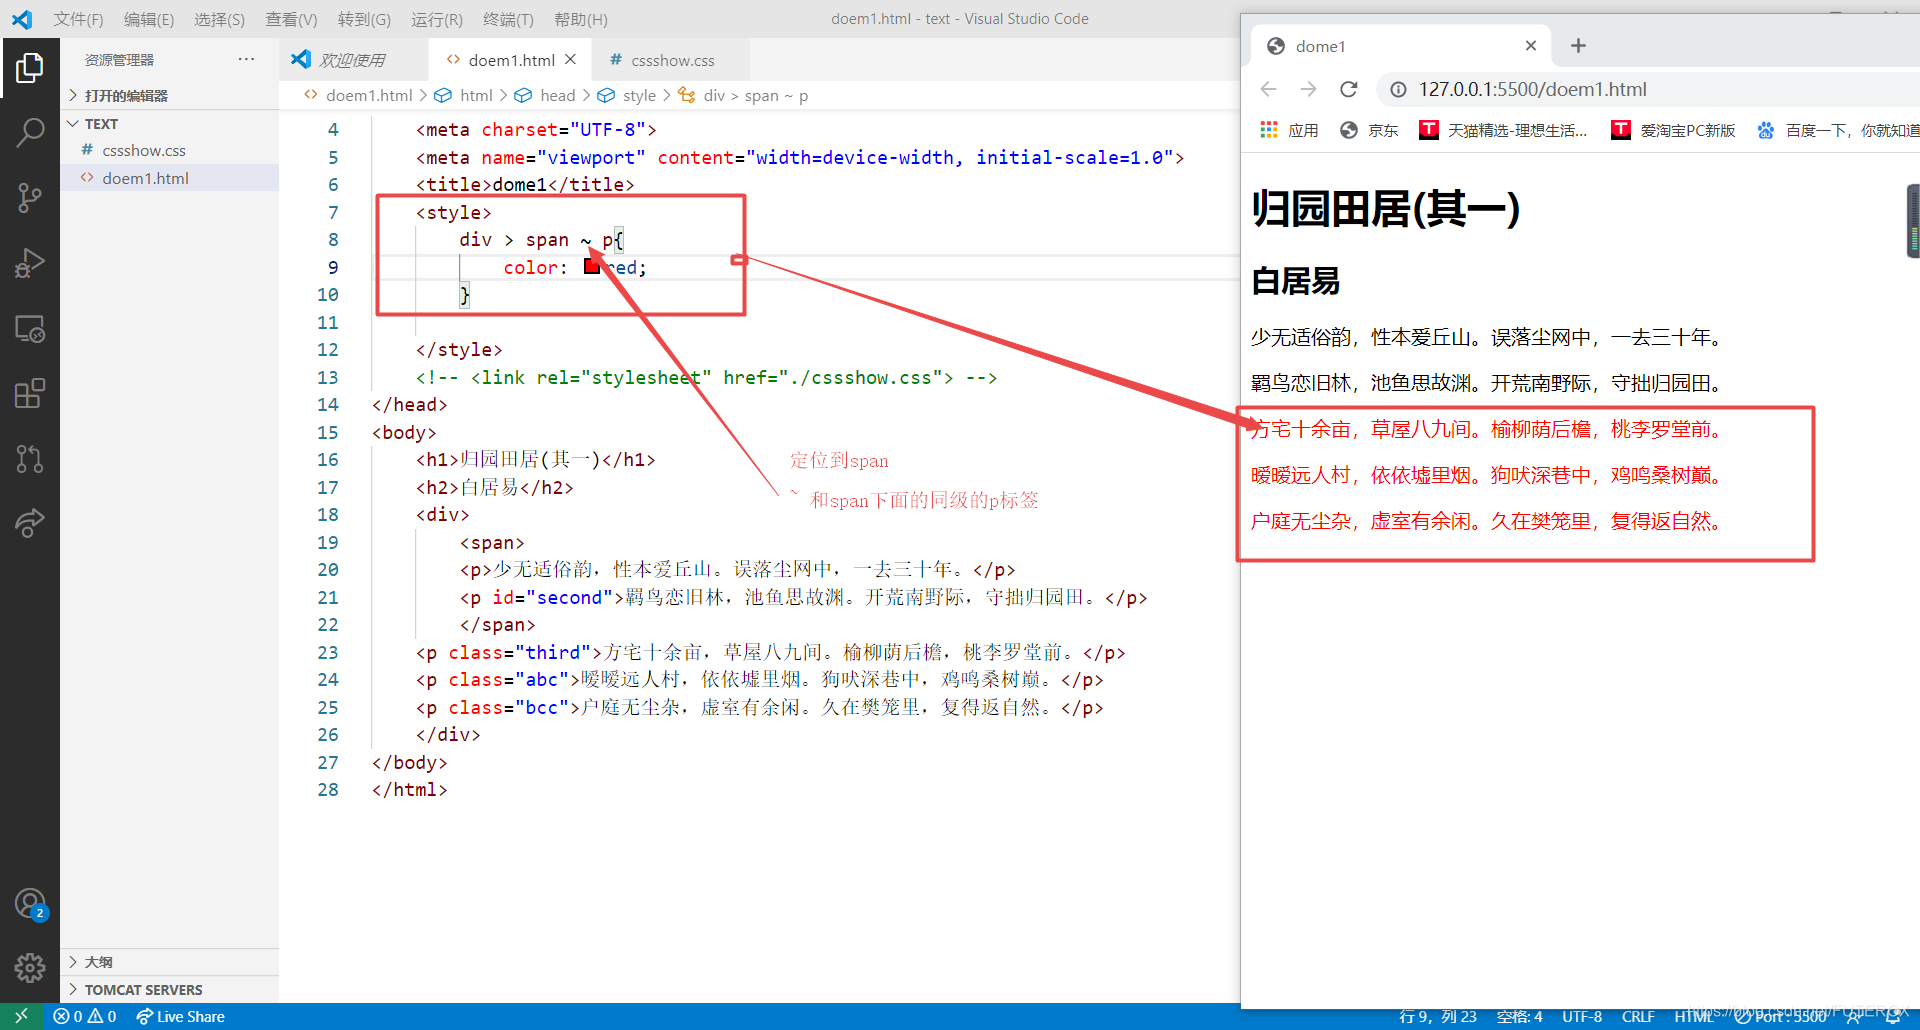This screenshot has height=1030, width=1920.
Task: Open the Manage gear icon
Action: [30, 968]
